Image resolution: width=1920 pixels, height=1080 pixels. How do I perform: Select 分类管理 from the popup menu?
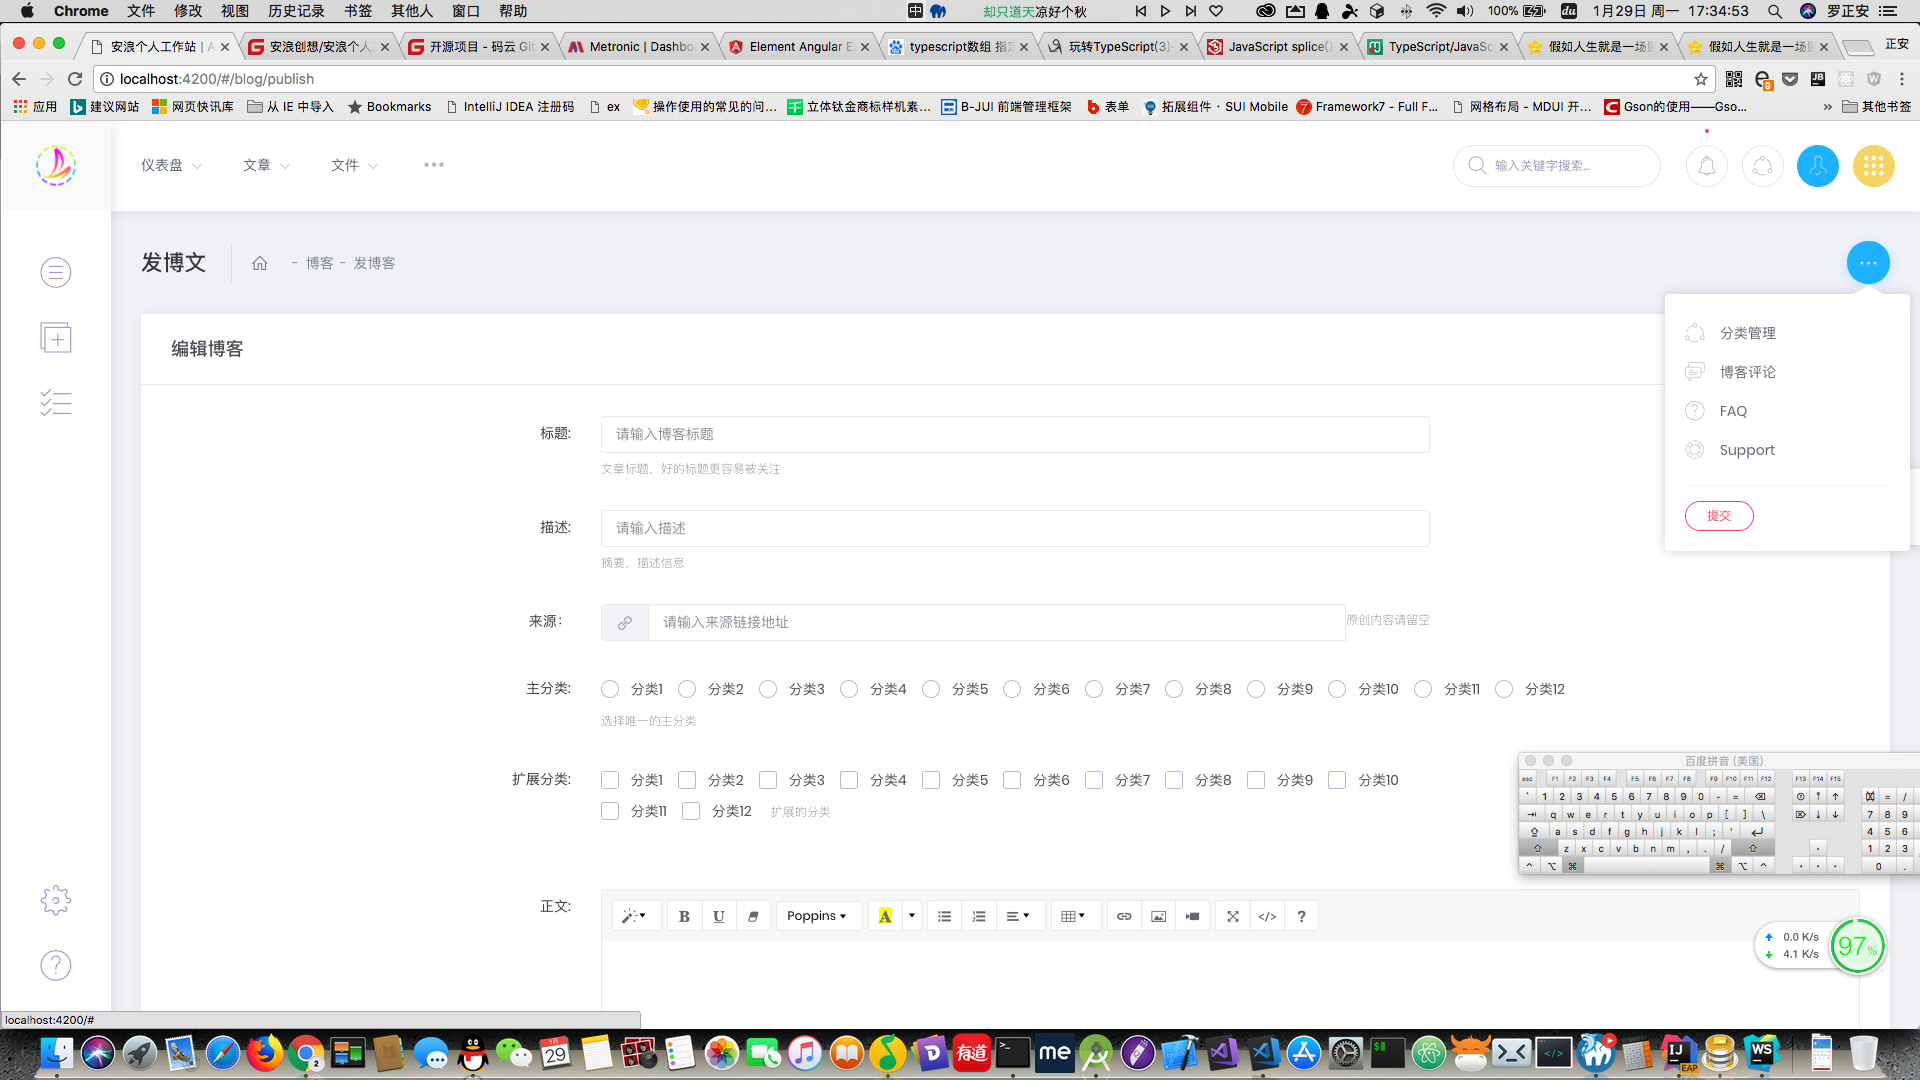tap(1747, 333)
